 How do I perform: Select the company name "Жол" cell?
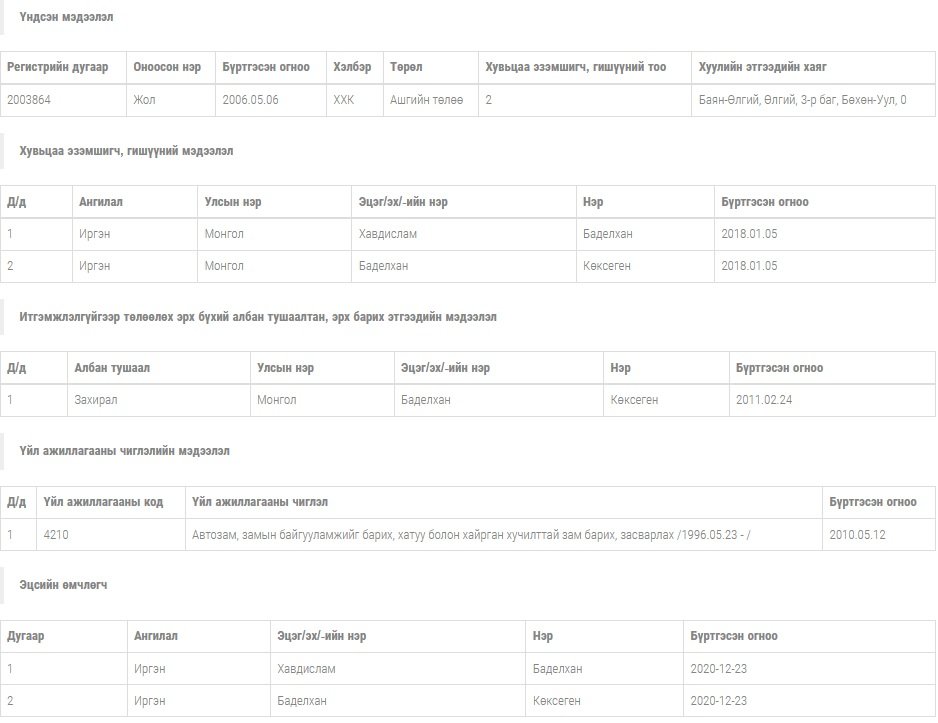[144, 100]
